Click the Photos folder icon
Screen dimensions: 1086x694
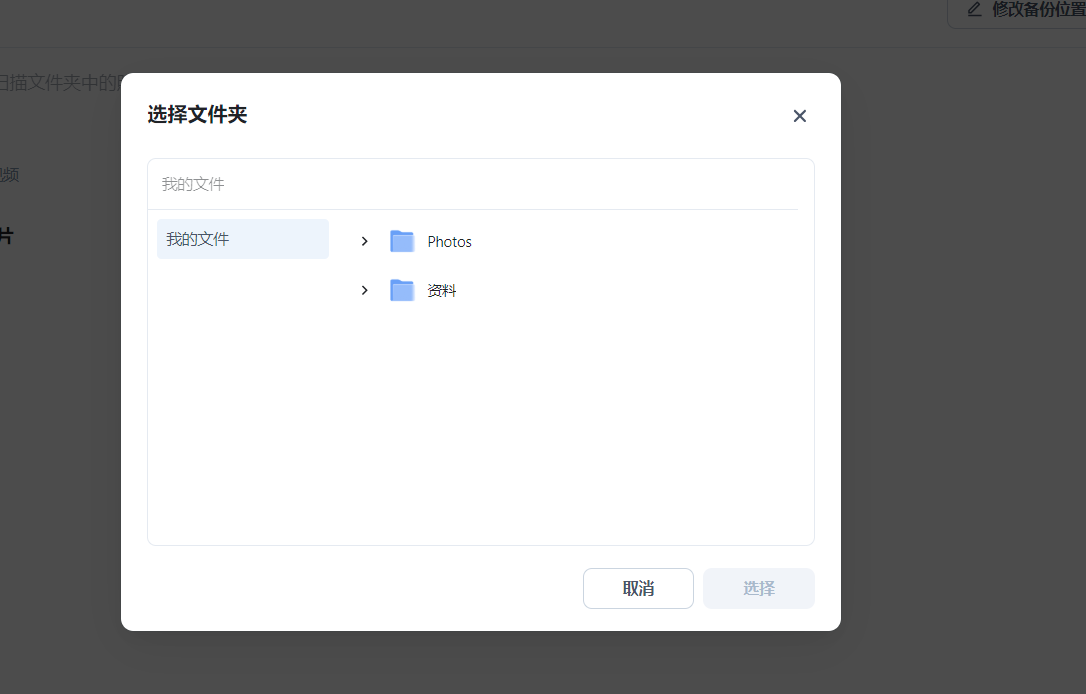402,241
